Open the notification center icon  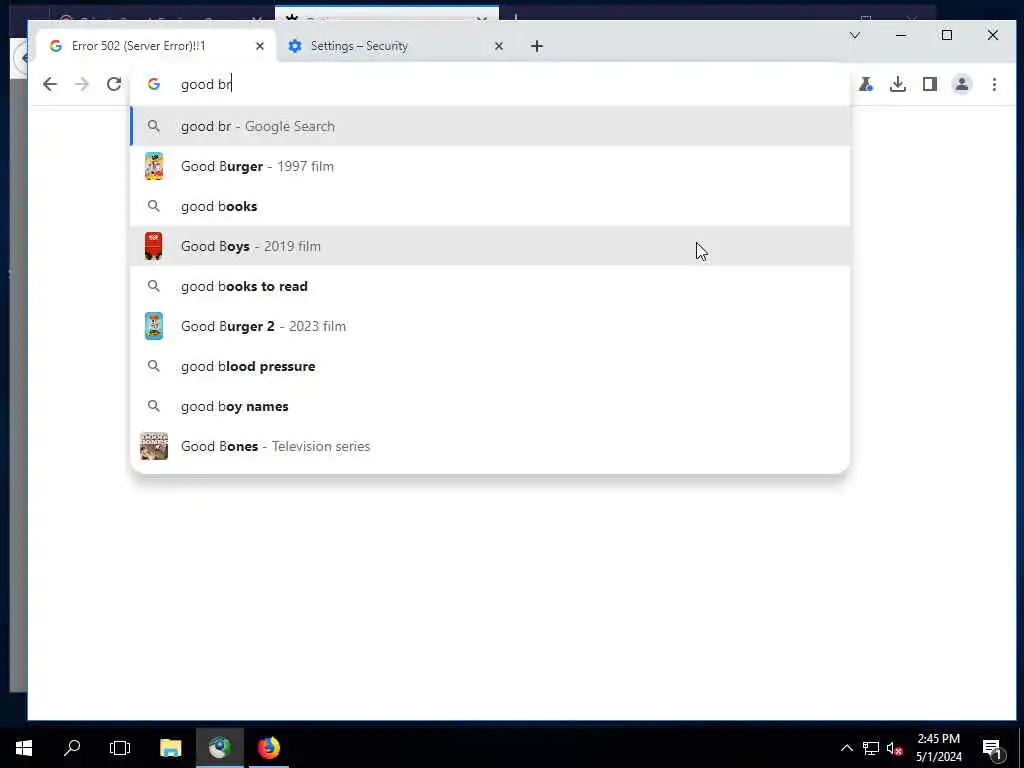(x=993, y=748)
